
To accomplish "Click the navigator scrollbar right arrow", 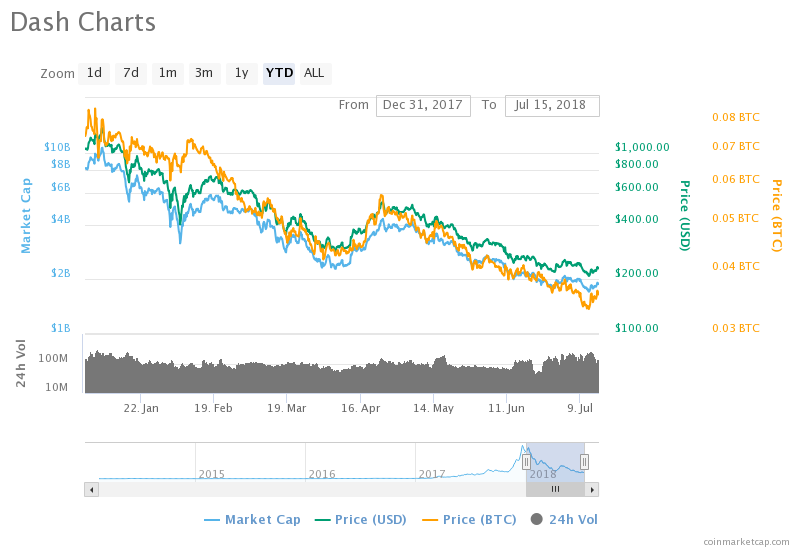I will pyautogui.click(x=592, y=490).
